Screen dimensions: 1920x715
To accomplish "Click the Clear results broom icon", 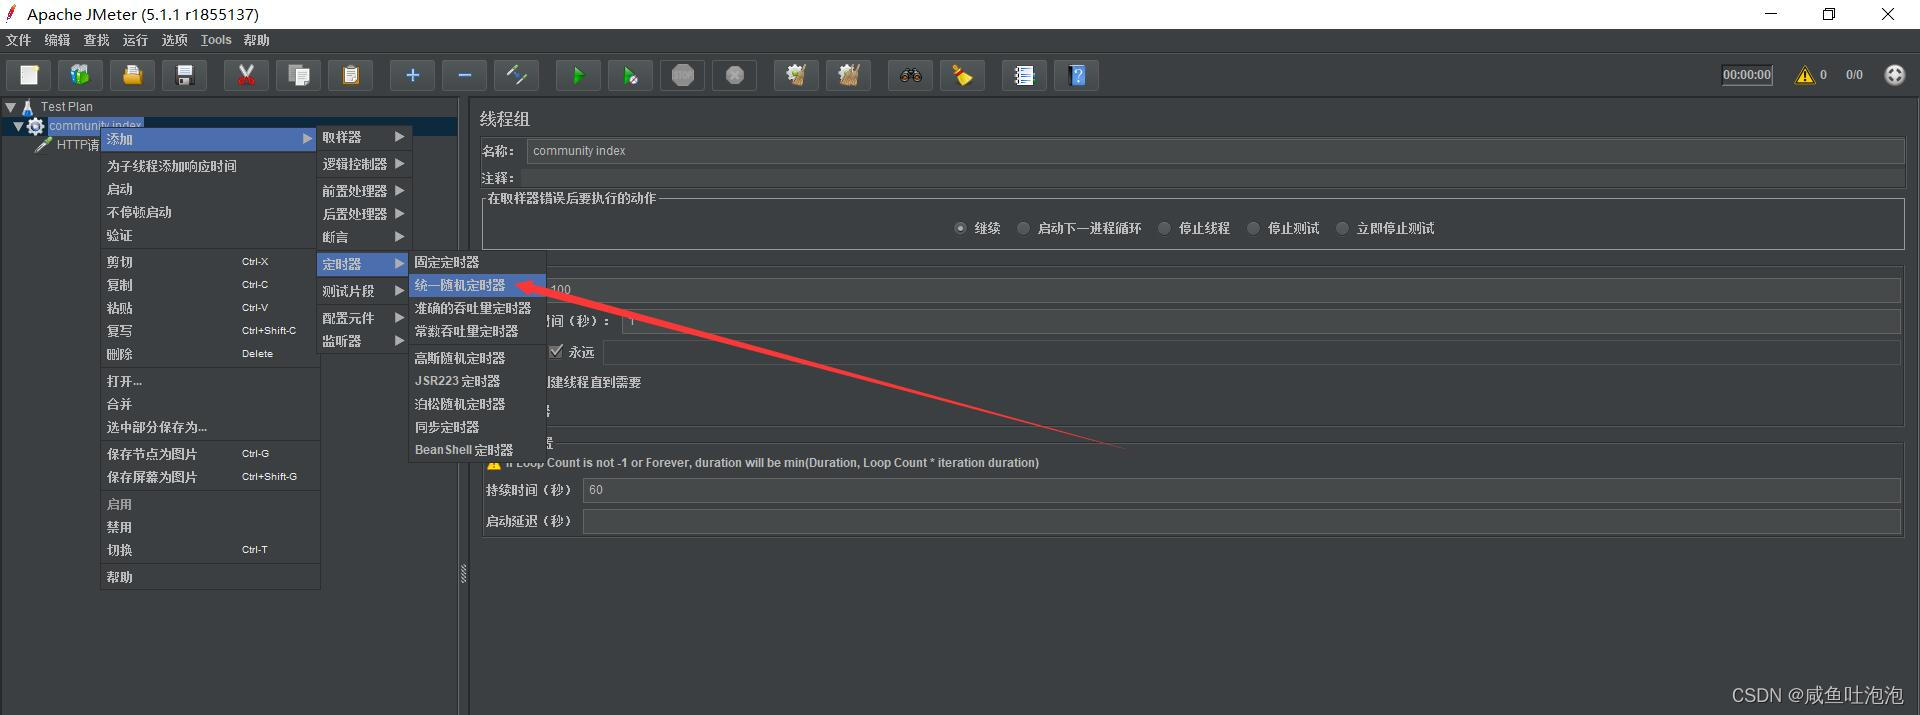I will point(796,75).
